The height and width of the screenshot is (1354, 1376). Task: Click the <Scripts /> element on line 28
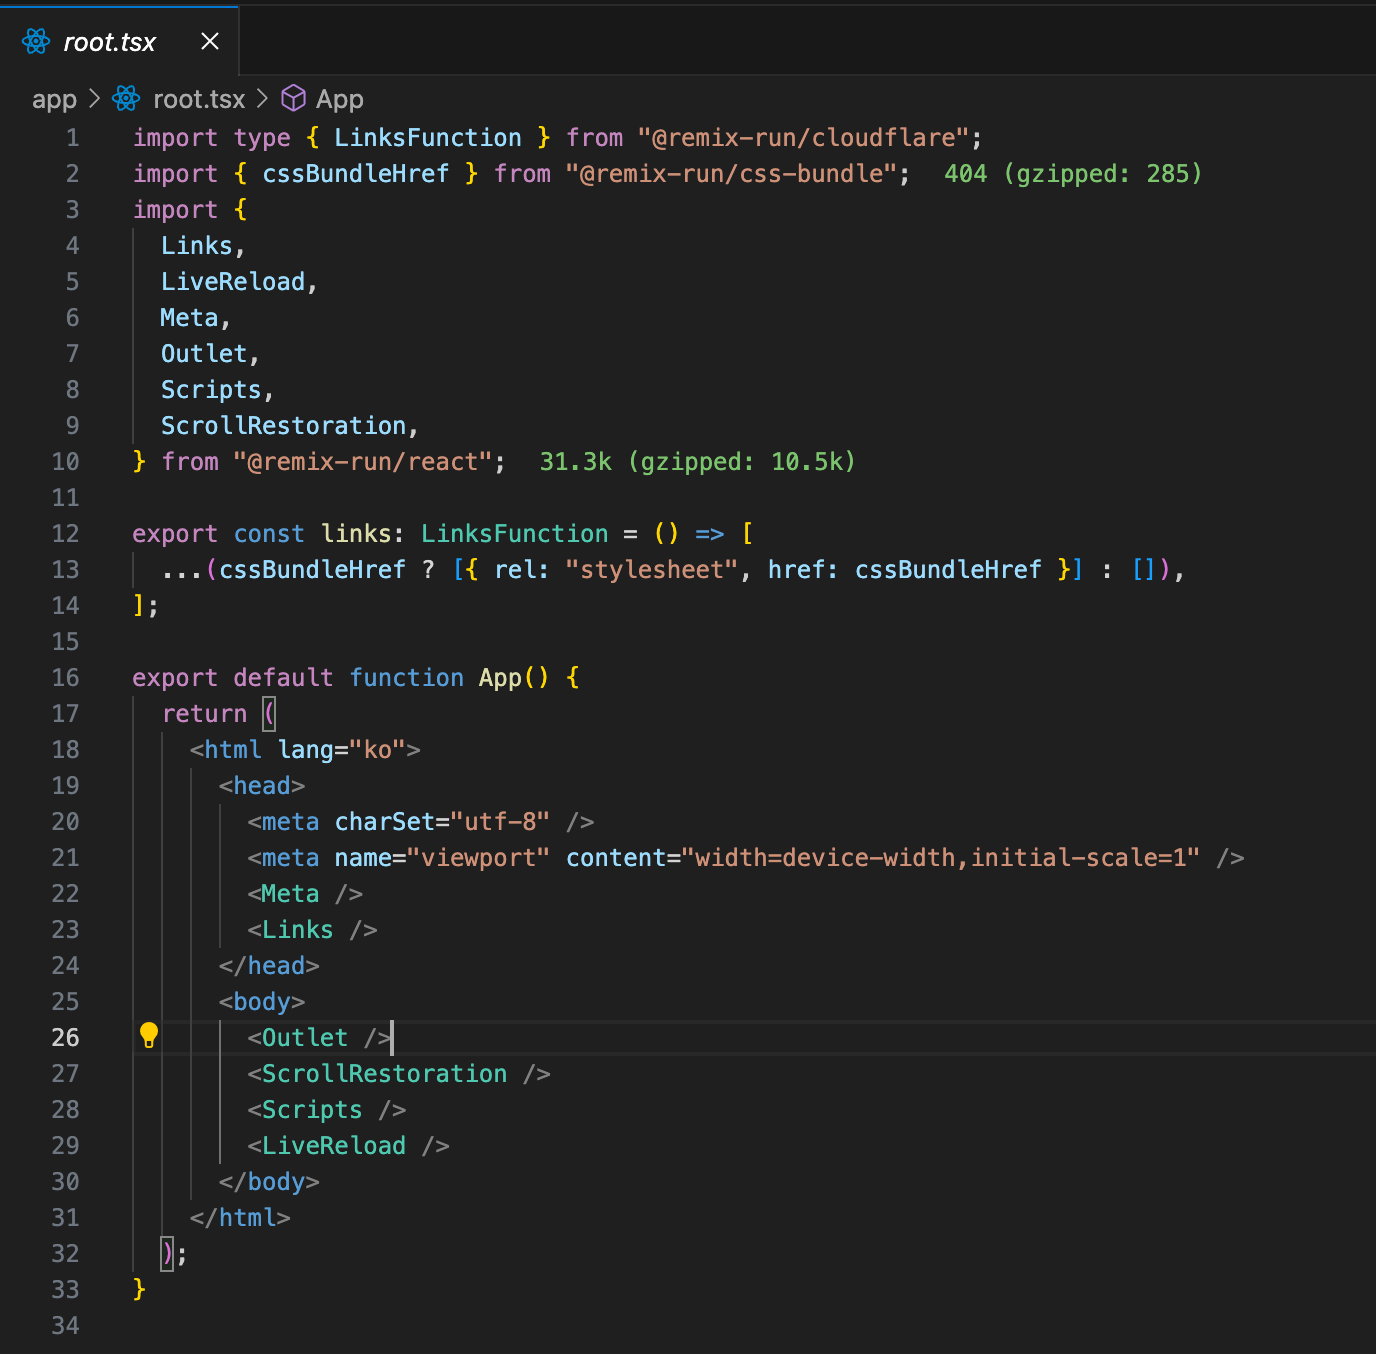[x=327, y=1110]
